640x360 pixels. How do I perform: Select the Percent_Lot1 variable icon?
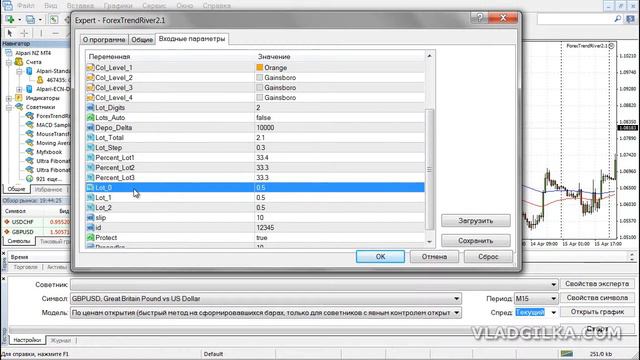[x=91, y=158]
